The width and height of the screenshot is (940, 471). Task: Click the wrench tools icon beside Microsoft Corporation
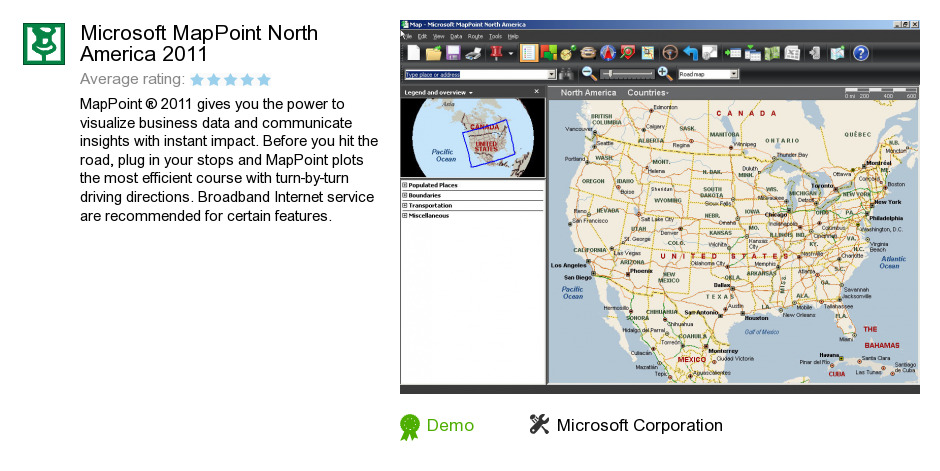click(539, 424)
